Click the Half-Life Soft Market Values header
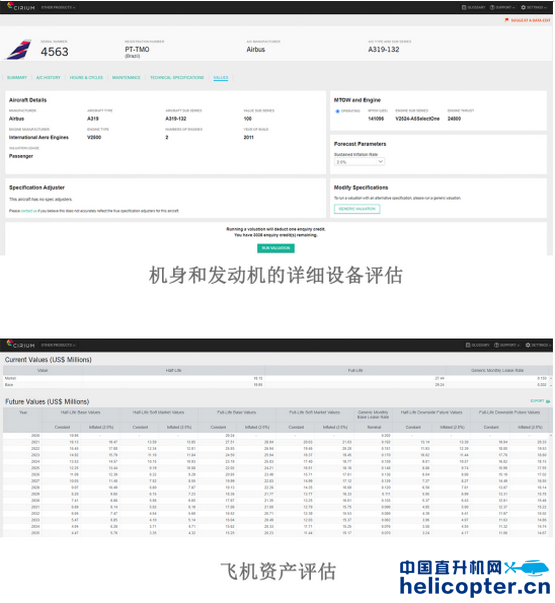 [158, 412]
